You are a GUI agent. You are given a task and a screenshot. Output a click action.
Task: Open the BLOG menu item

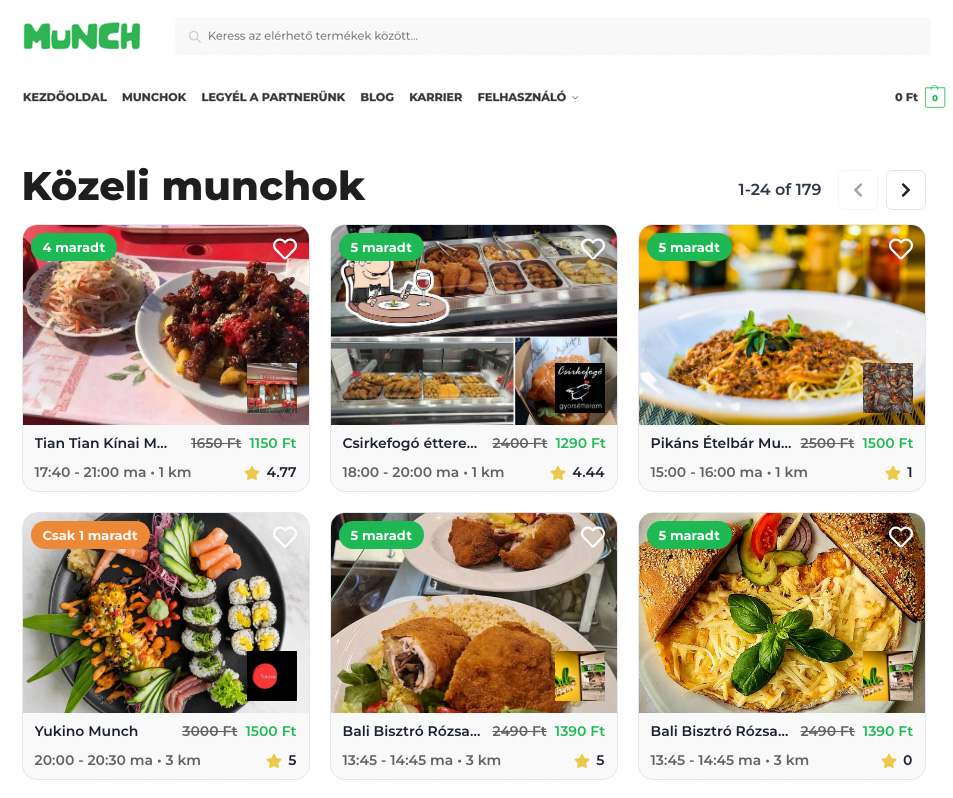tap(377, 97)
